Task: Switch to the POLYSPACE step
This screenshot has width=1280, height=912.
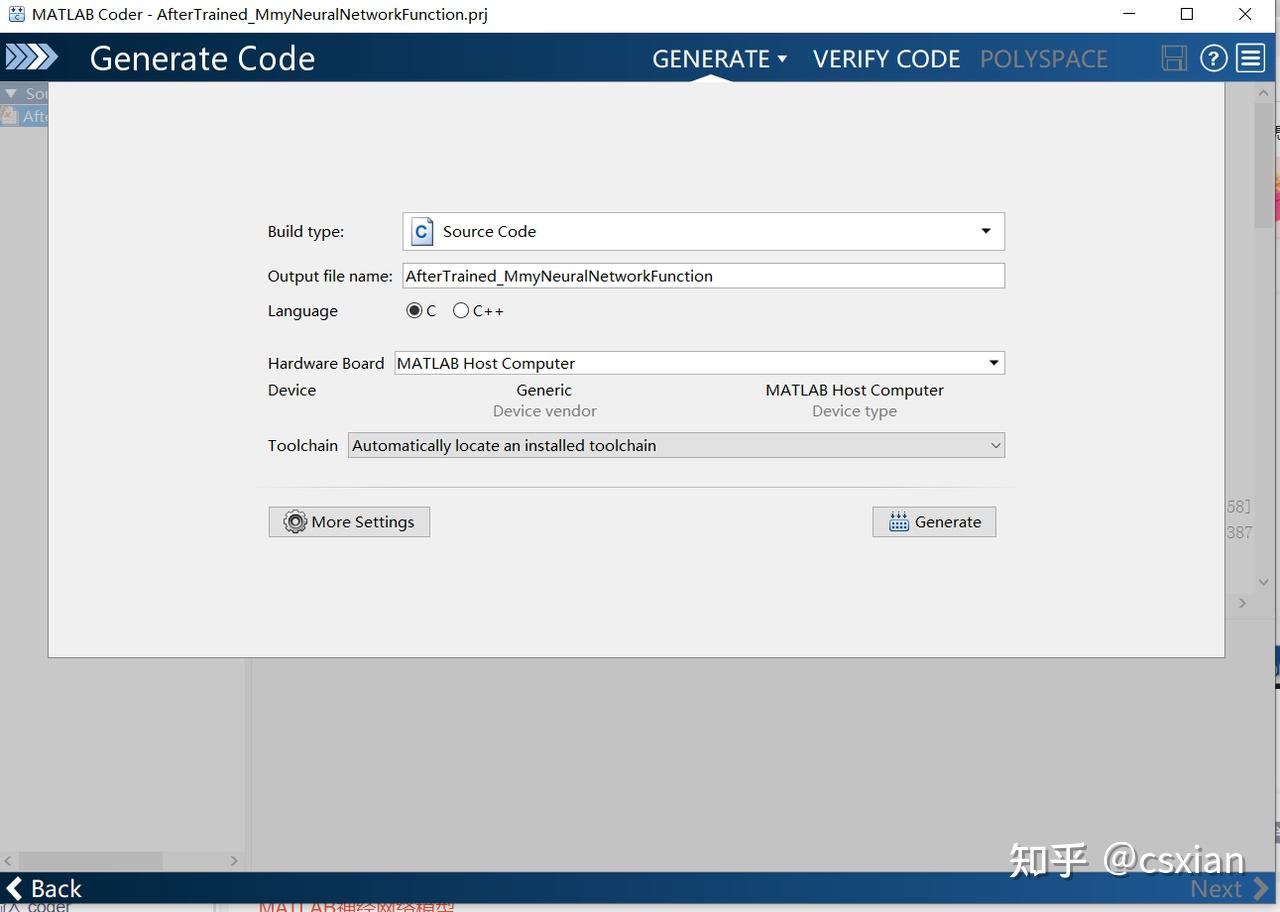Action: (1044, 59)
